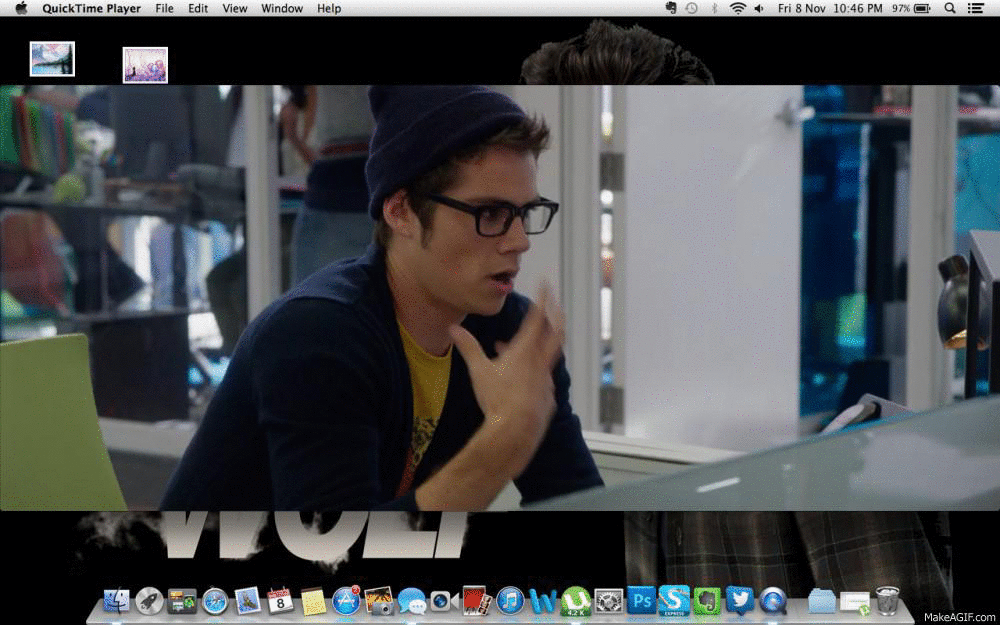Viewport: 1000px width, 625px height.
Task: Open the Apple menu
Action: point(21,8)
